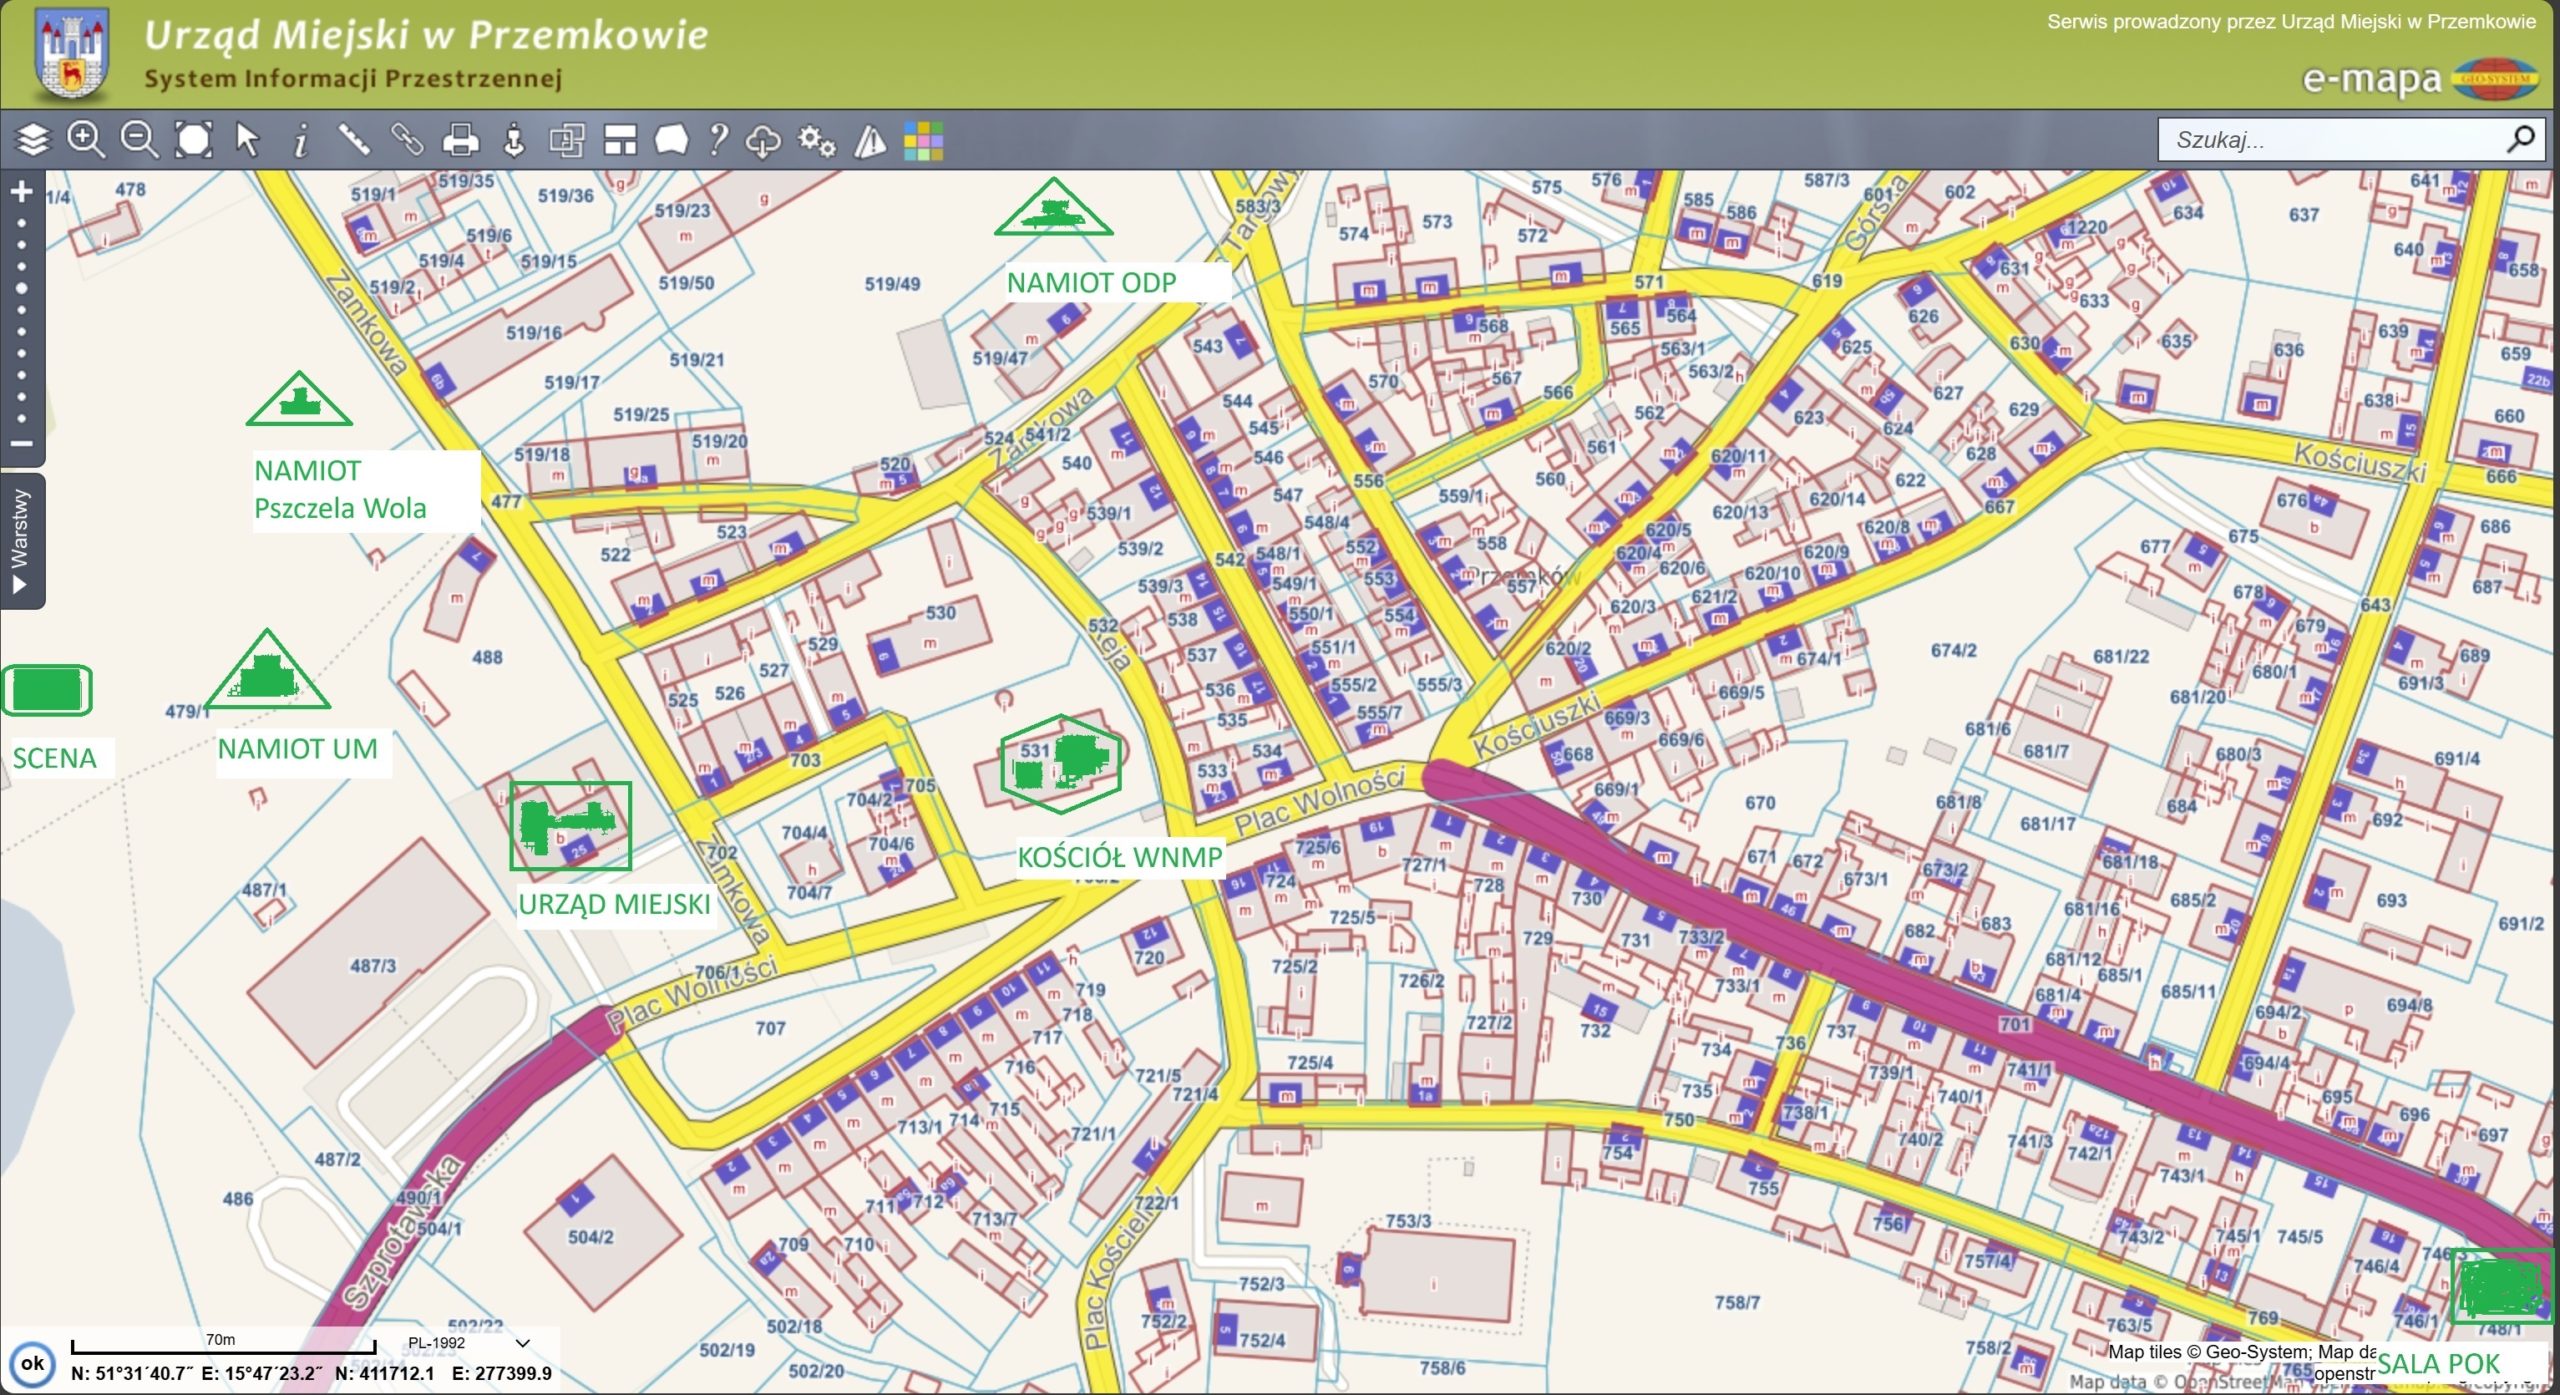Click the ok button at bottom left

(32, 1363)
